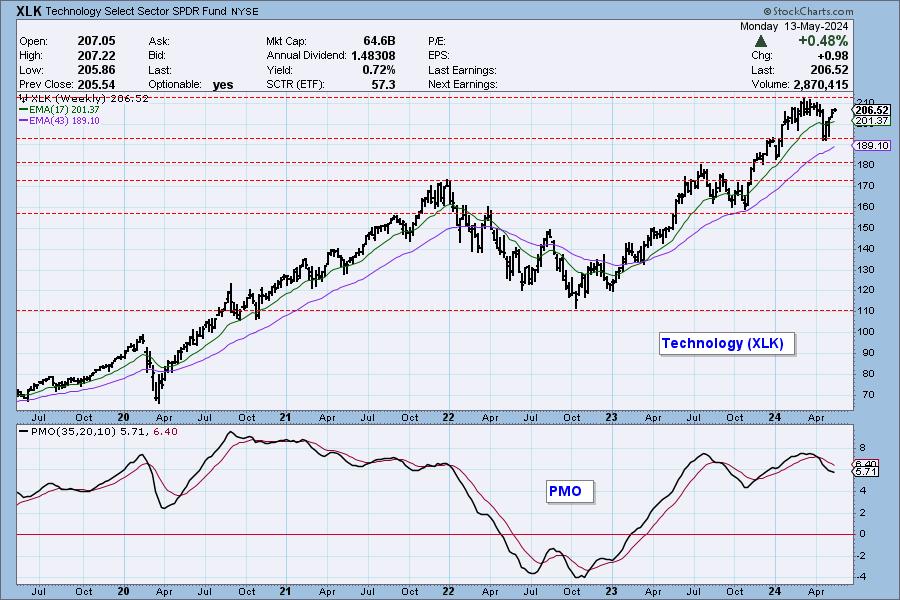Click the SCTR (ETF) value 57.3
This screenshot has height=600, width=900.
(383, 84)
